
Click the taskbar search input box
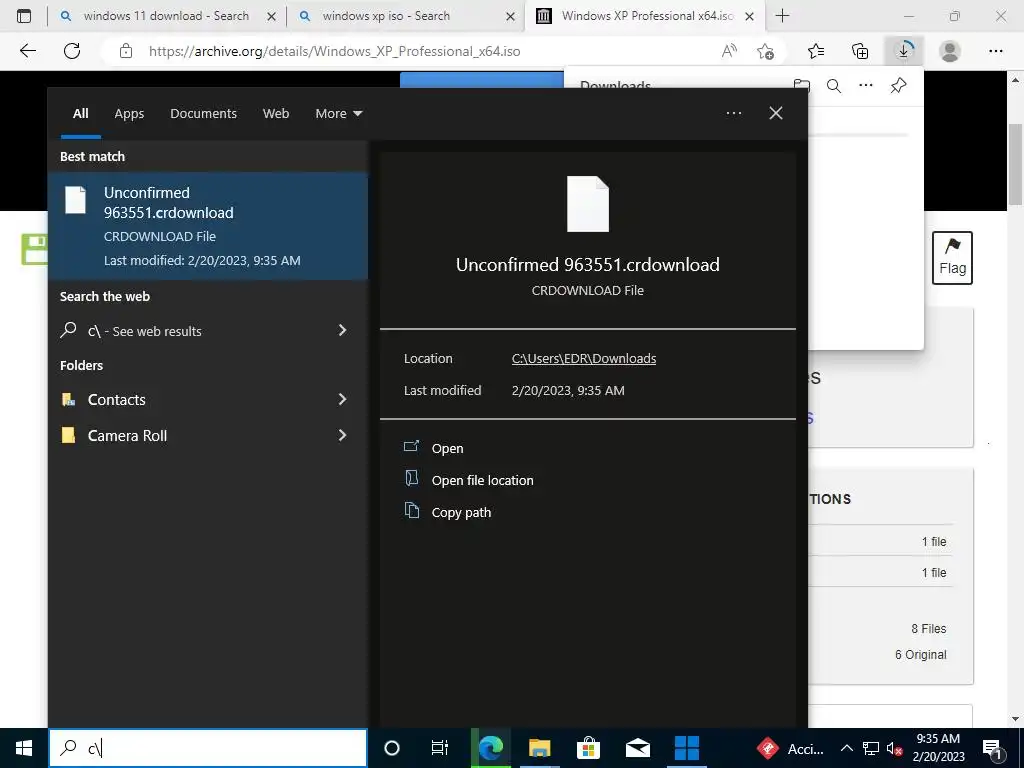[208, 748]
